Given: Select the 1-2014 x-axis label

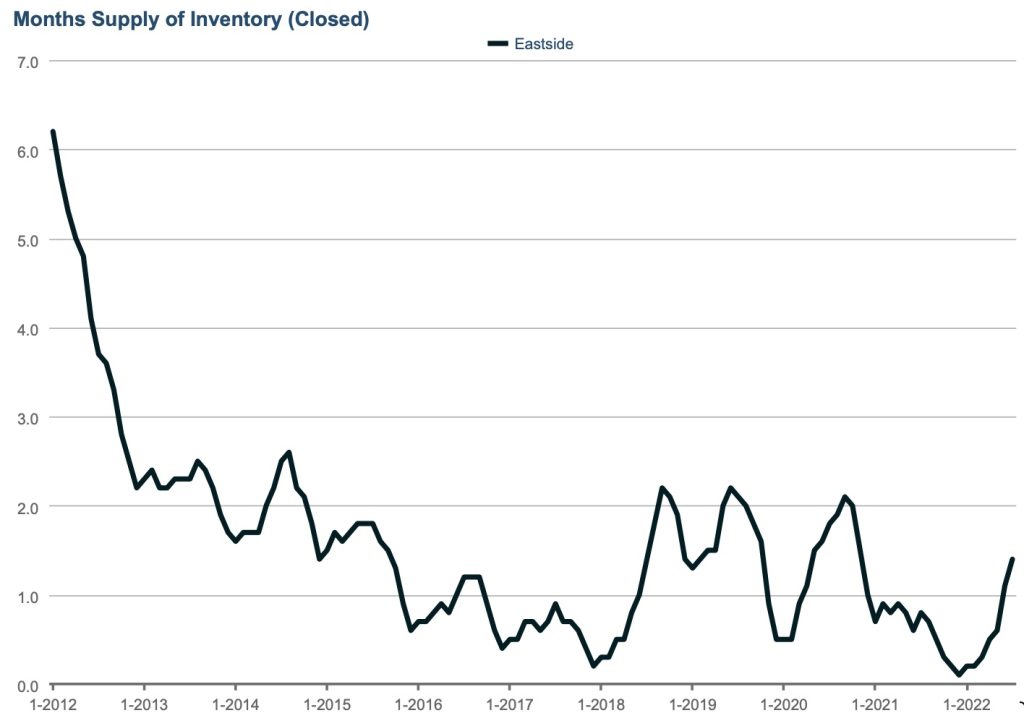Looking at the screenshot, I should [x=234, y=702].
